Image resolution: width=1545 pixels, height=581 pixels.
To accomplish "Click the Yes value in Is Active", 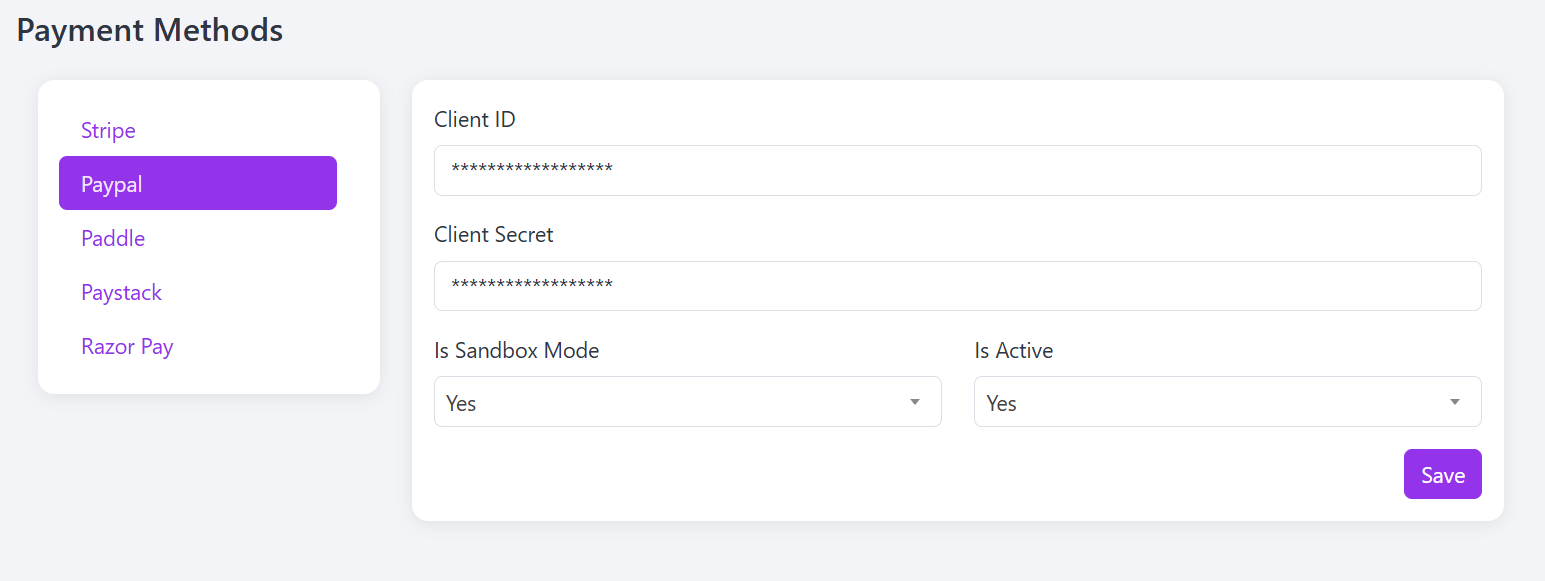I will [x=1001, y=404].
